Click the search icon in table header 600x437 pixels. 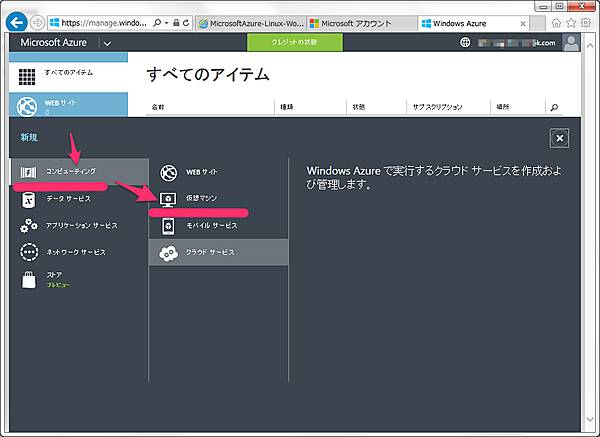click(x=555, y=106)
